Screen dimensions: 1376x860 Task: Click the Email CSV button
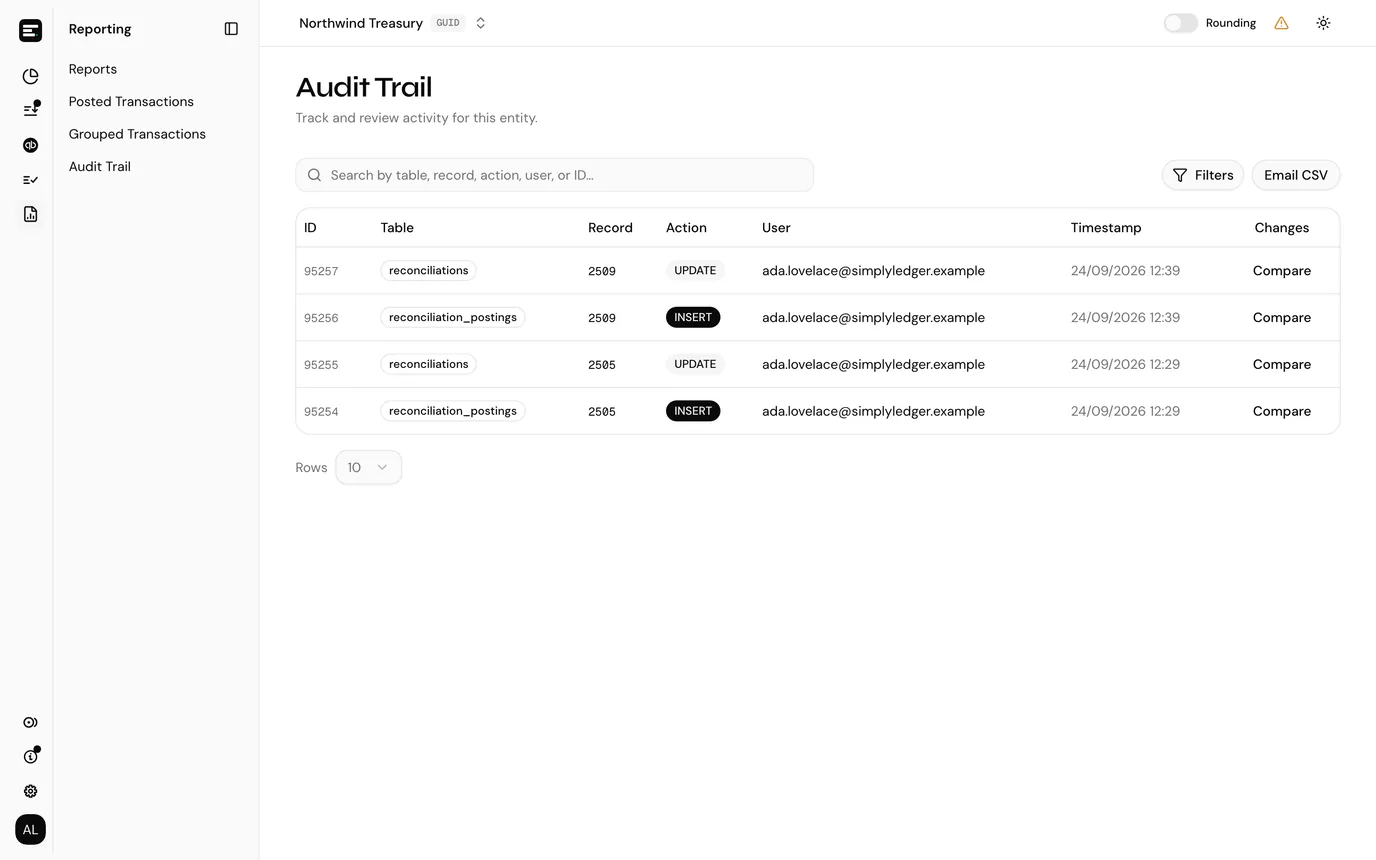tap(1296, 175)
